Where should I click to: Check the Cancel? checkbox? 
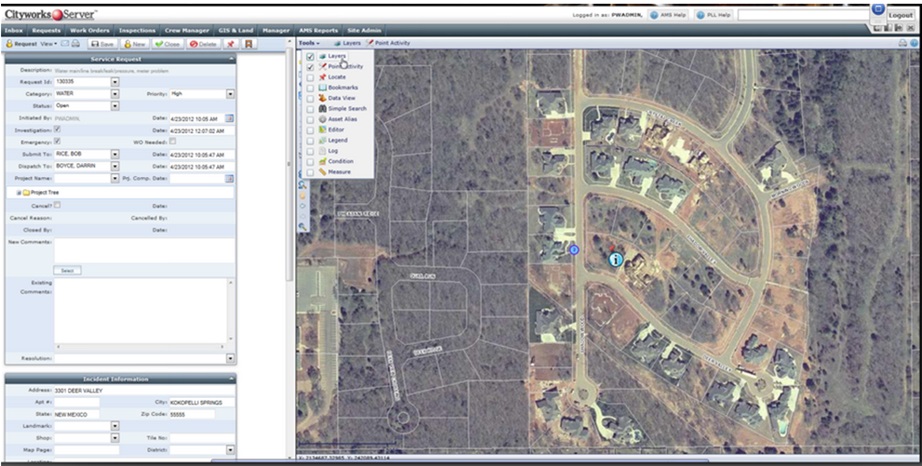58,205
